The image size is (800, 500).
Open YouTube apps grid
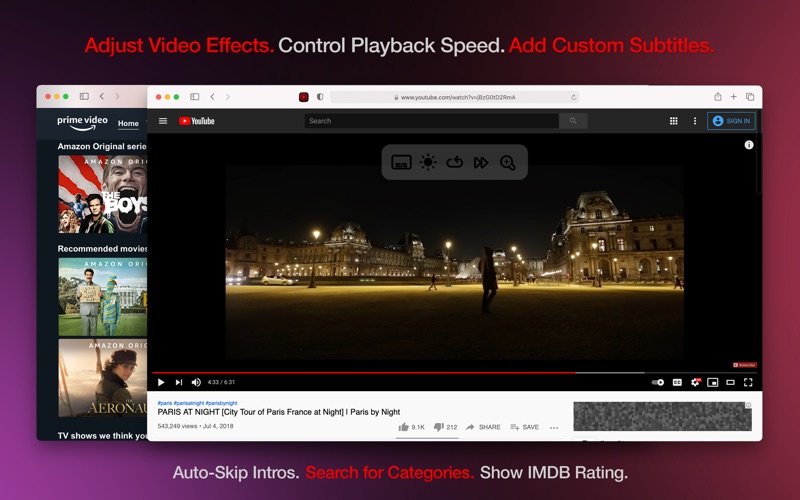pos(673,121)
